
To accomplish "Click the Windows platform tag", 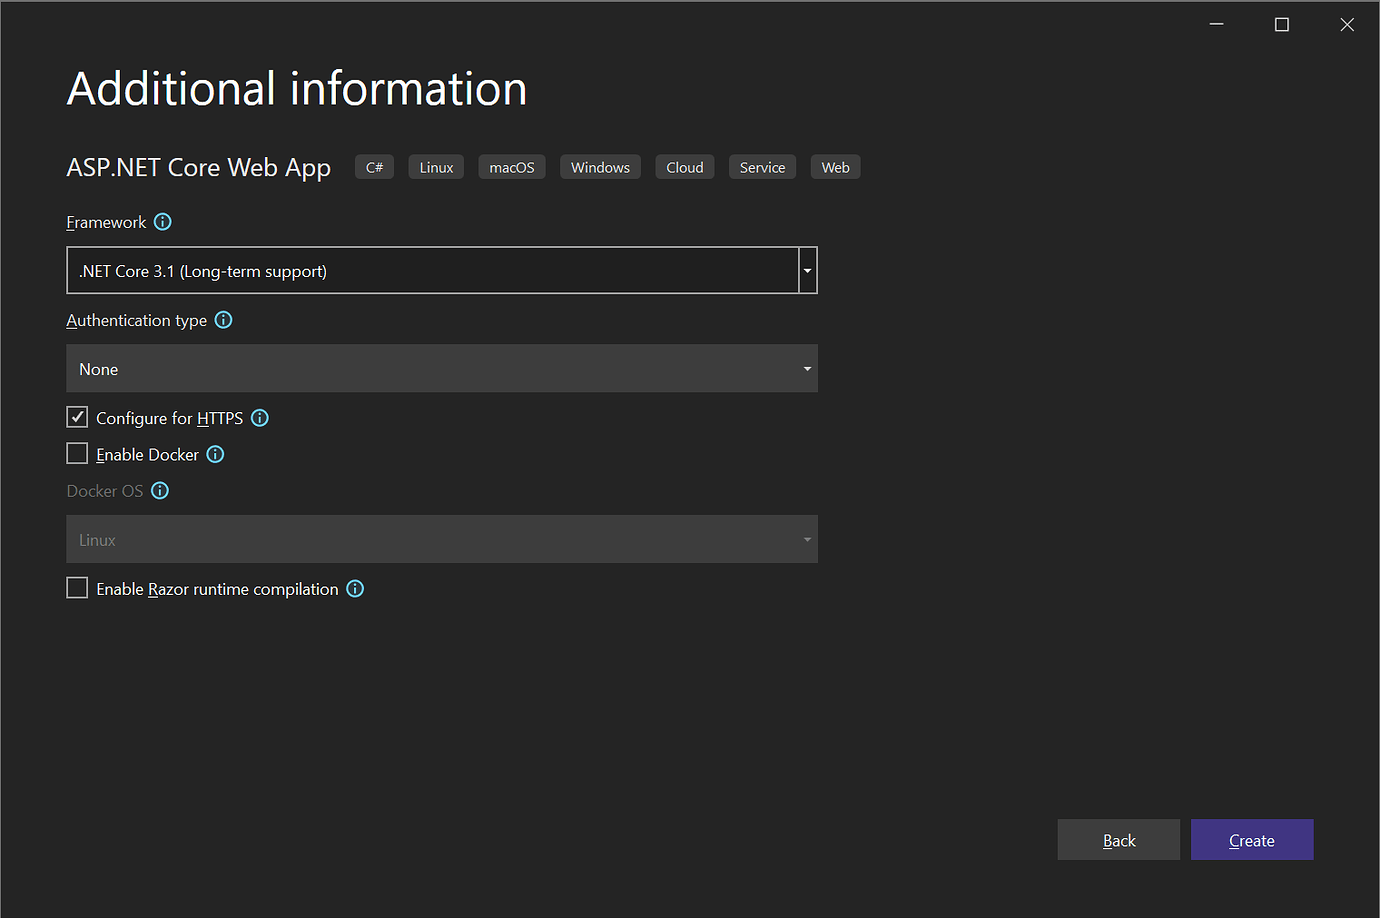I will click(600, 168).
